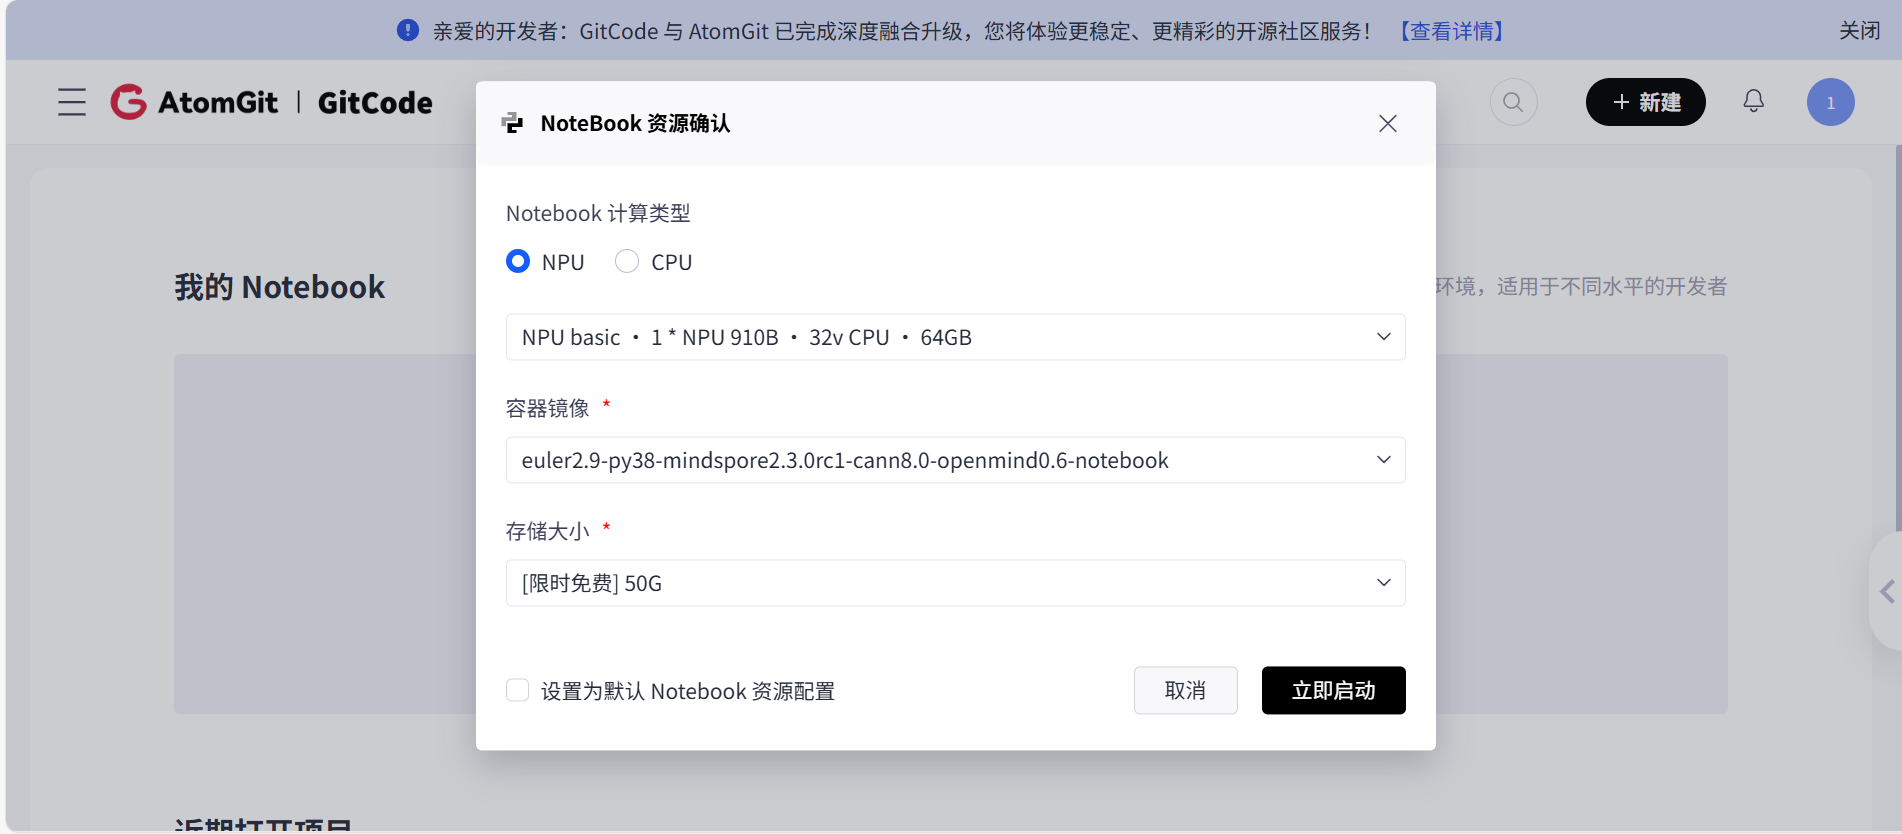The height and width of the screenshot is (834, 1902).
Task: Open the storage size dropdown
Action: [955, 583]
